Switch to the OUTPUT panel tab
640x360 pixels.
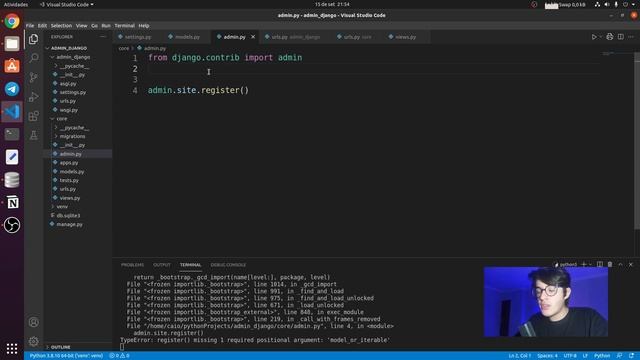[162, 265]
